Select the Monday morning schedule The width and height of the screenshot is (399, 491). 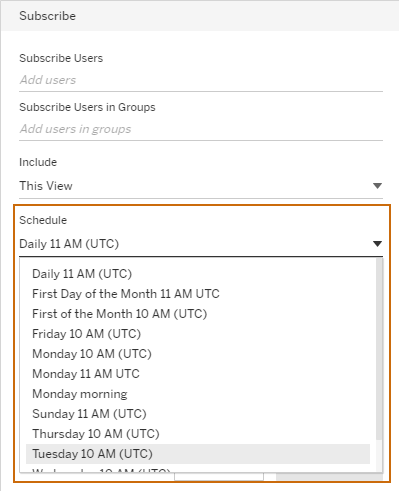click(x=198, y=394)
